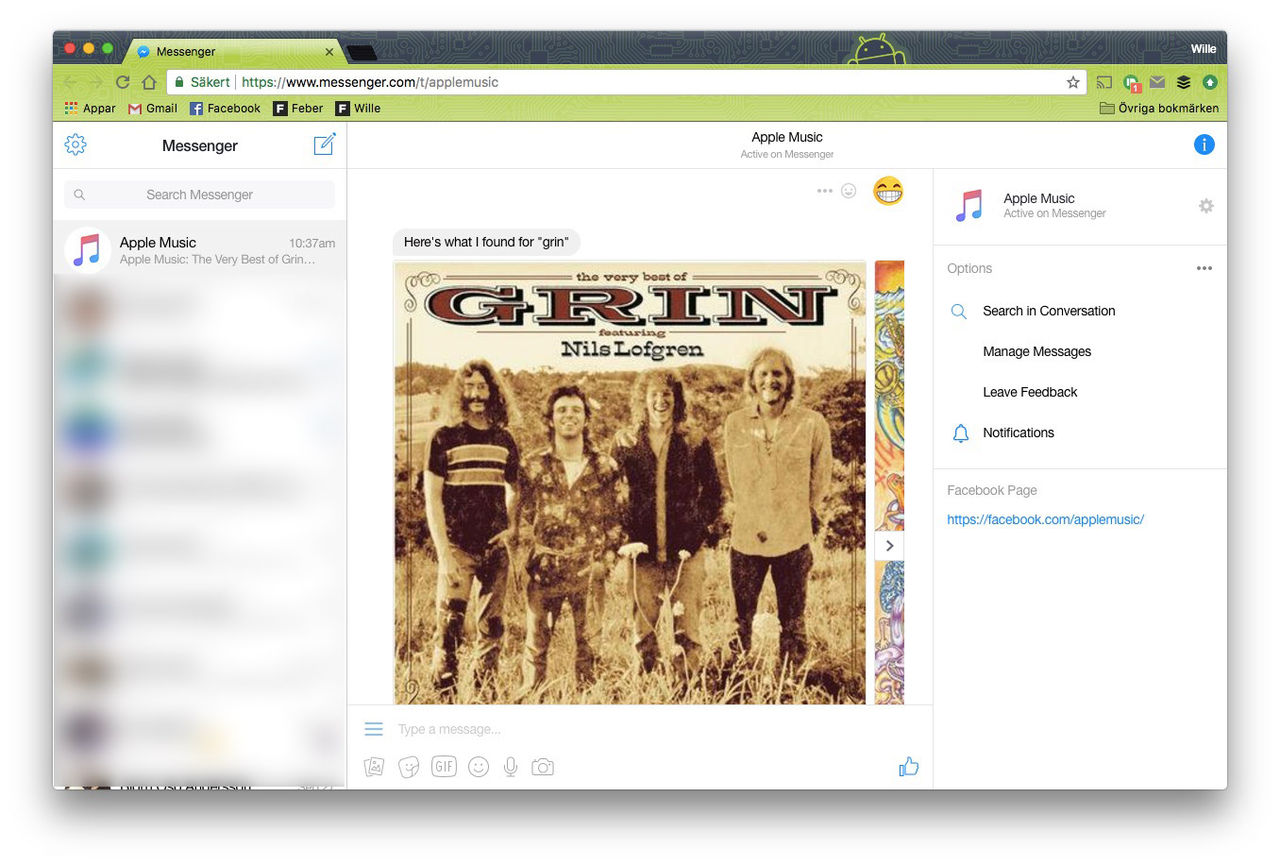Open the emoji picker
This screenshot has width=1280, height=865.
click(x=478, y=767)
